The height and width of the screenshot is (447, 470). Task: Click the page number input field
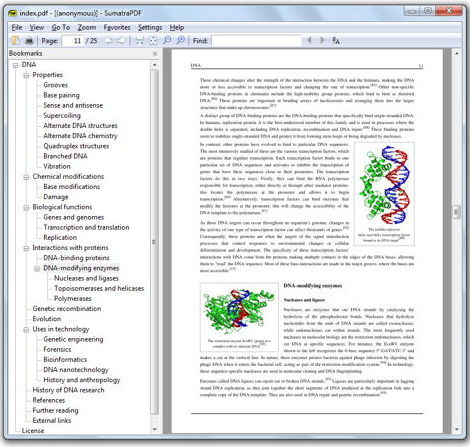click(x=73, y=41)
